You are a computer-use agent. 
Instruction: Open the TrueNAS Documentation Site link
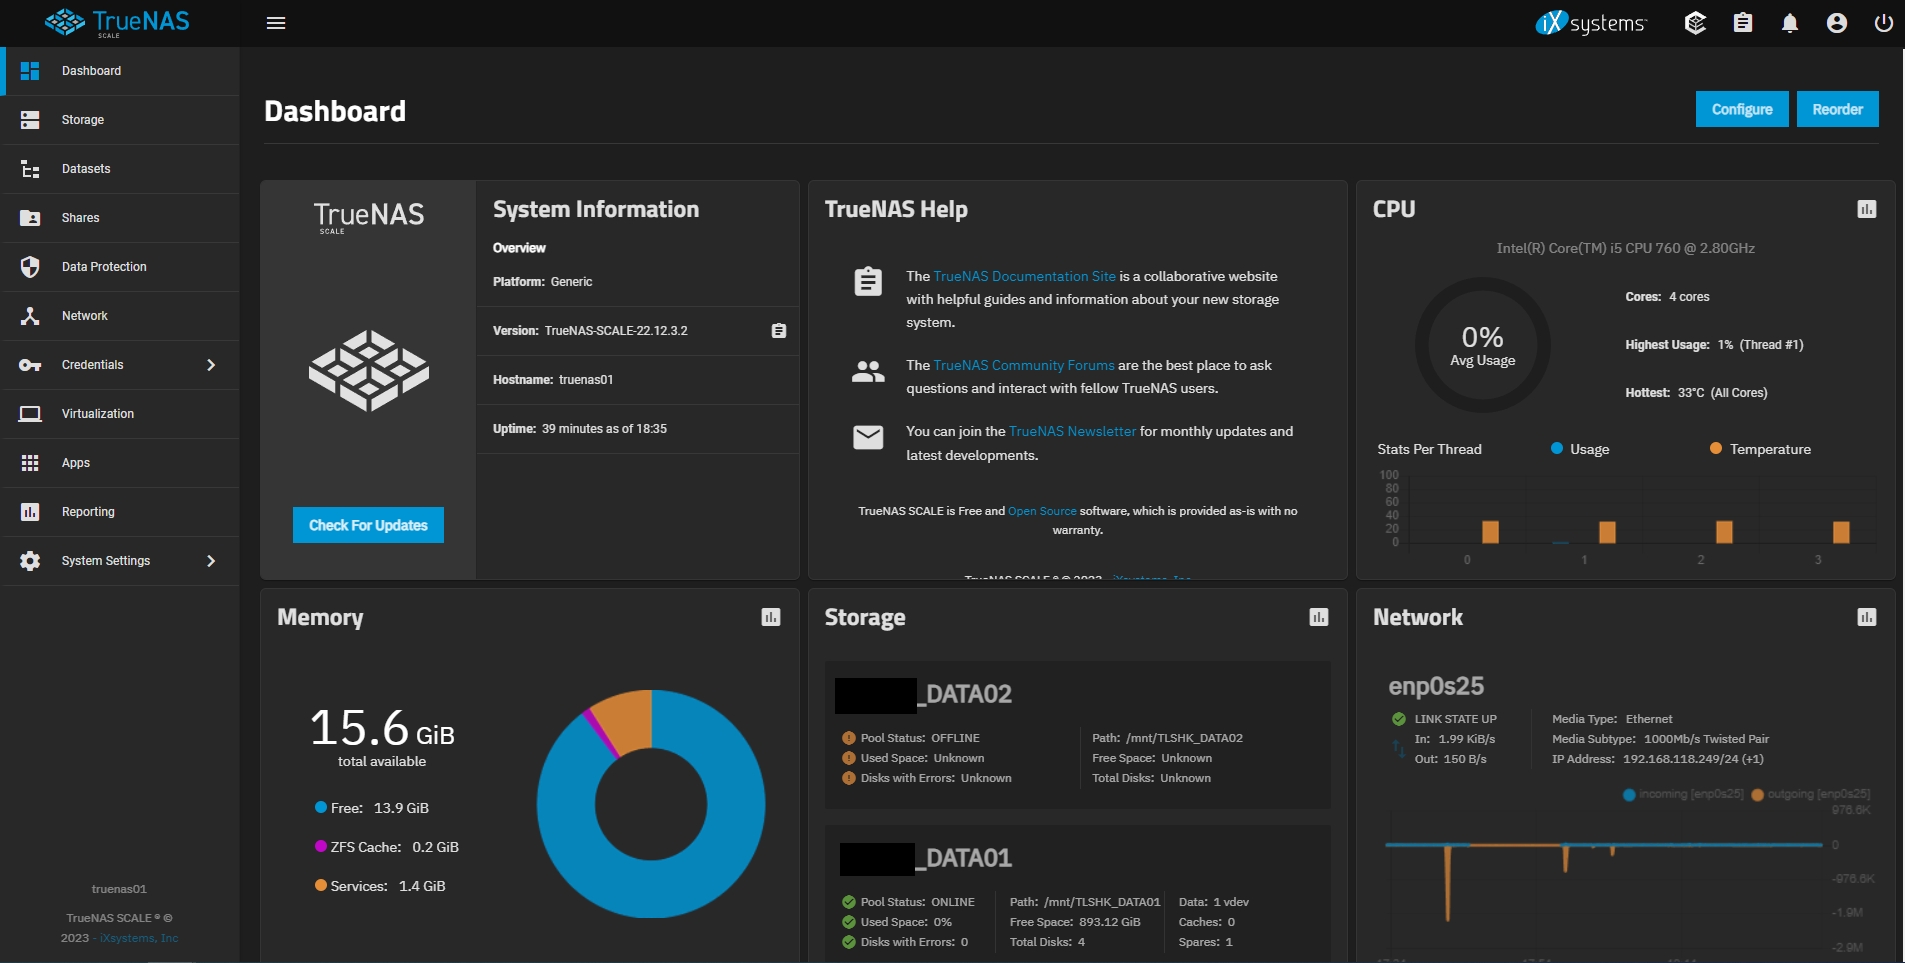pyautogui.click(x=1024, y=276)
